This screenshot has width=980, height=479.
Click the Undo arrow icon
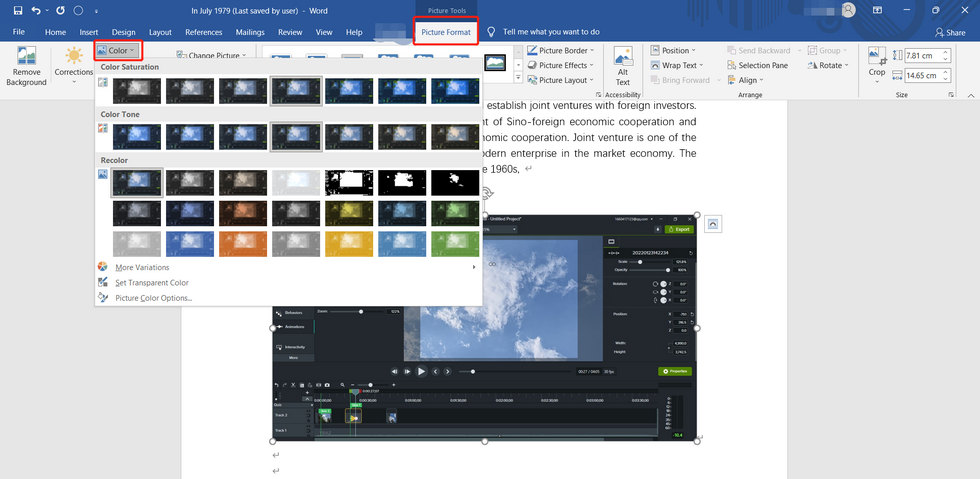tap(36, 11)
